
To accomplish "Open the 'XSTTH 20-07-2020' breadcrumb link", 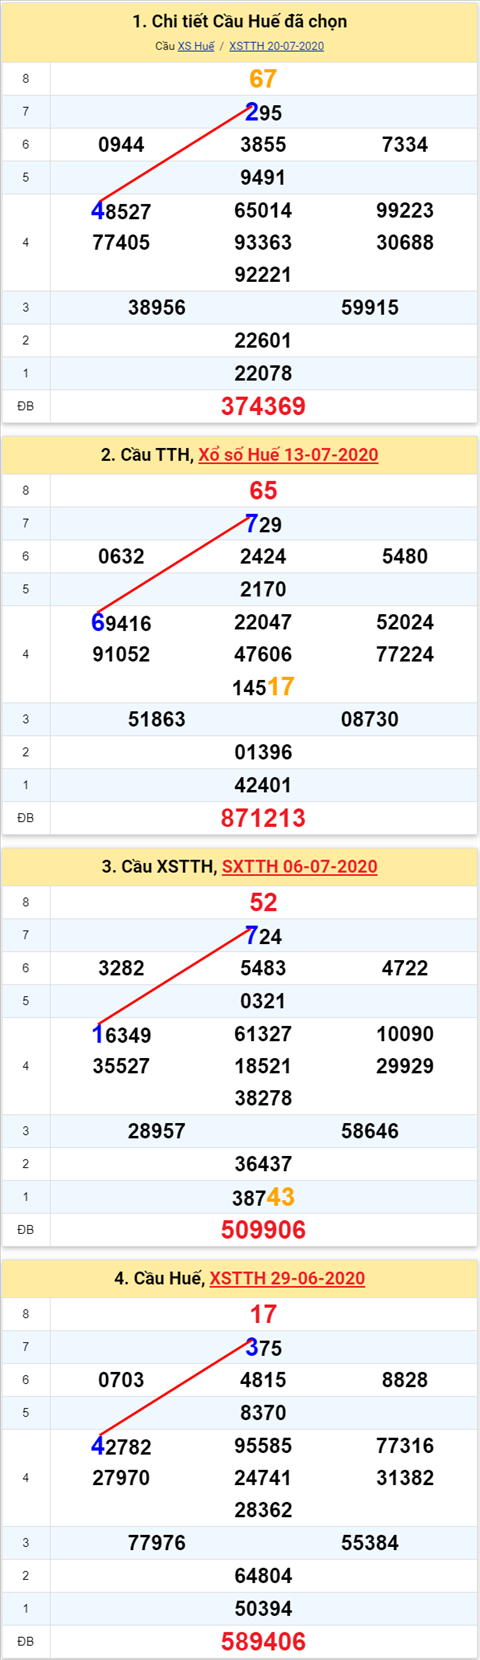I will pos(276,46).
